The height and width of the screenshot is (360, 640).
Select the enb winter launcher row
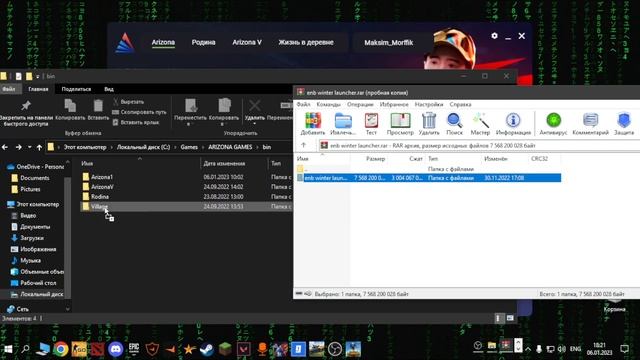(429, 178)
